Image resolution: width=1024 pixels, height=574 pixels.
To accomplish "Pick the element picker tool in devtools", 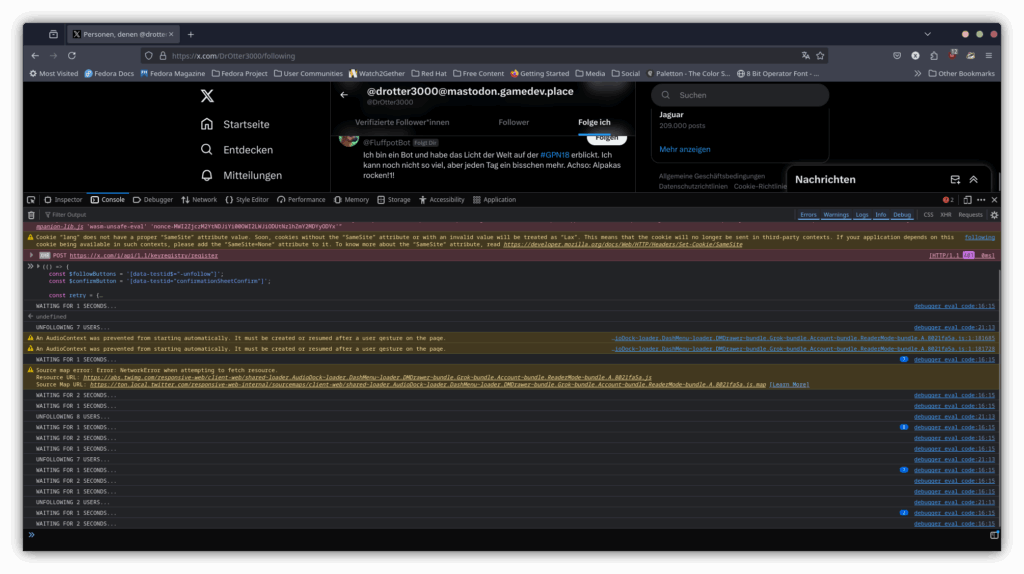I will pyautogui.click(x=31, y=200).
